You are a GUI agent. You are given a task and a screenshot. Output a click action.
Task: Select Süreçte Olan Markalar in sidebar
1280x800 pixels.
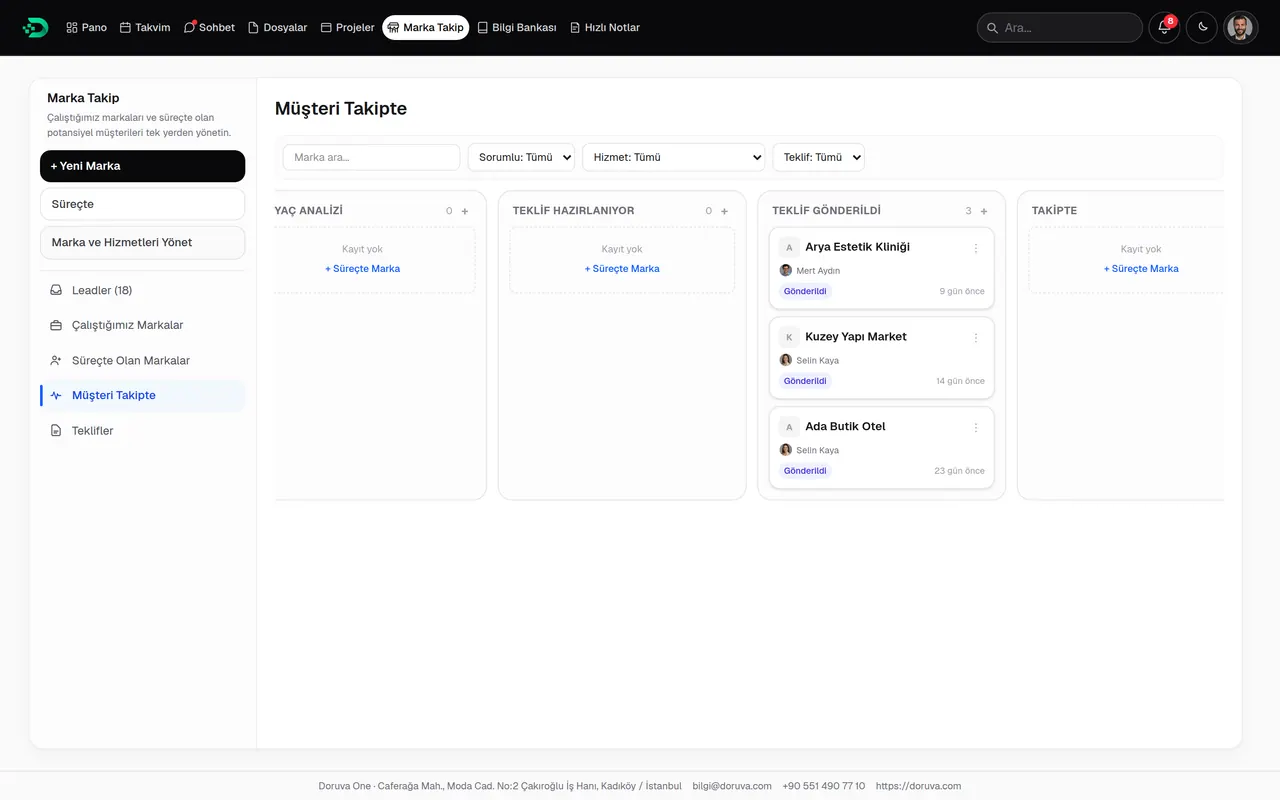pos(142,360)
